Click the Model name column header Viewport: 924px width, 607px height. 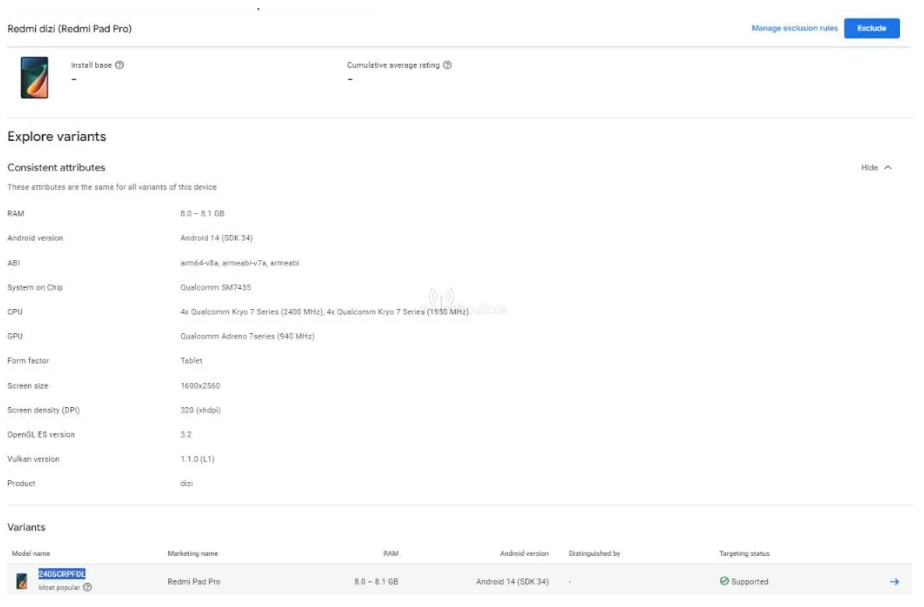click(x=31, y=553)
